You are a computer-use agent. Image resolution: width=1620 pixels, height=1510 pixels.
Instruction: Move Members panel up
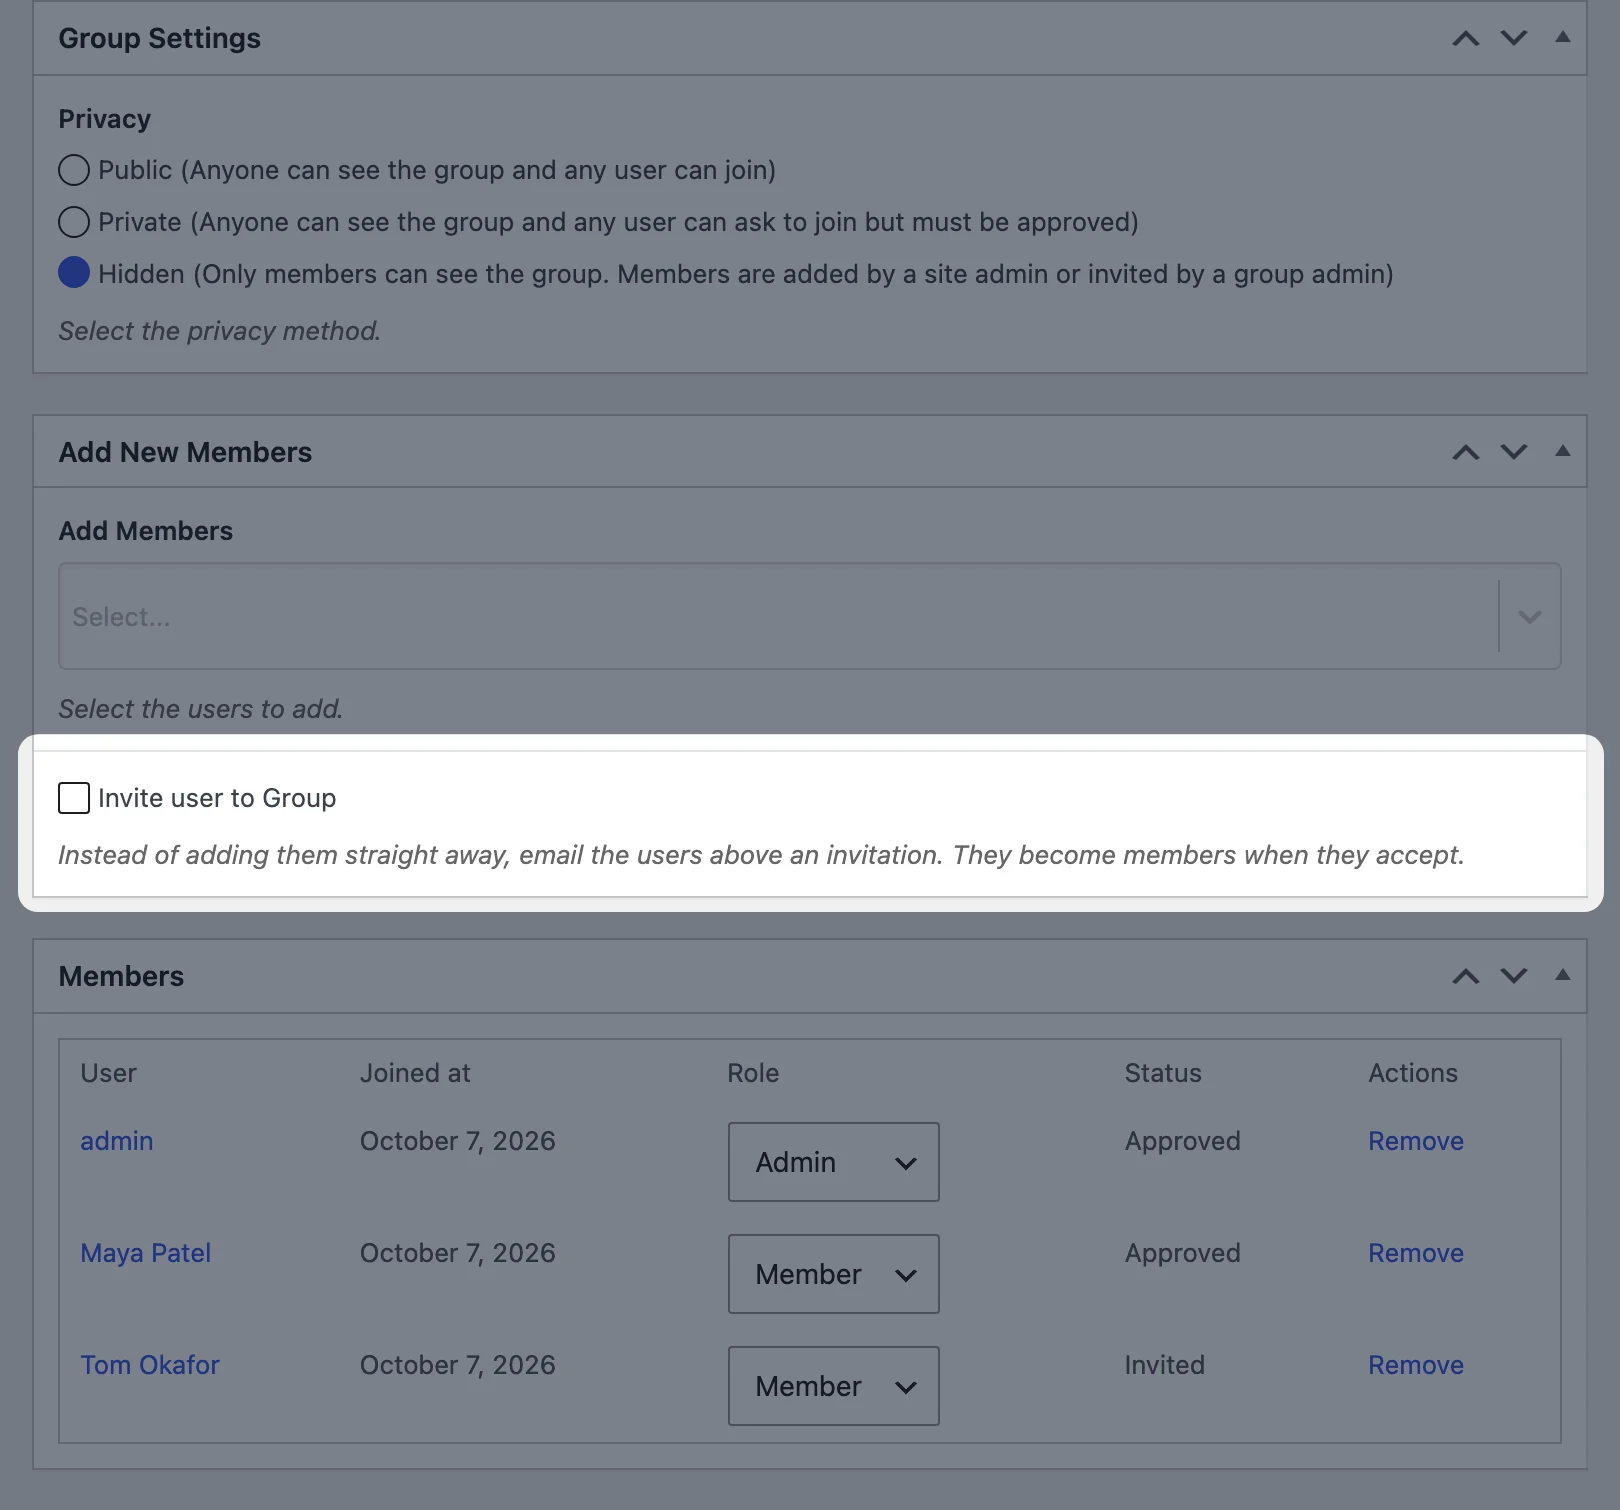1466,976
